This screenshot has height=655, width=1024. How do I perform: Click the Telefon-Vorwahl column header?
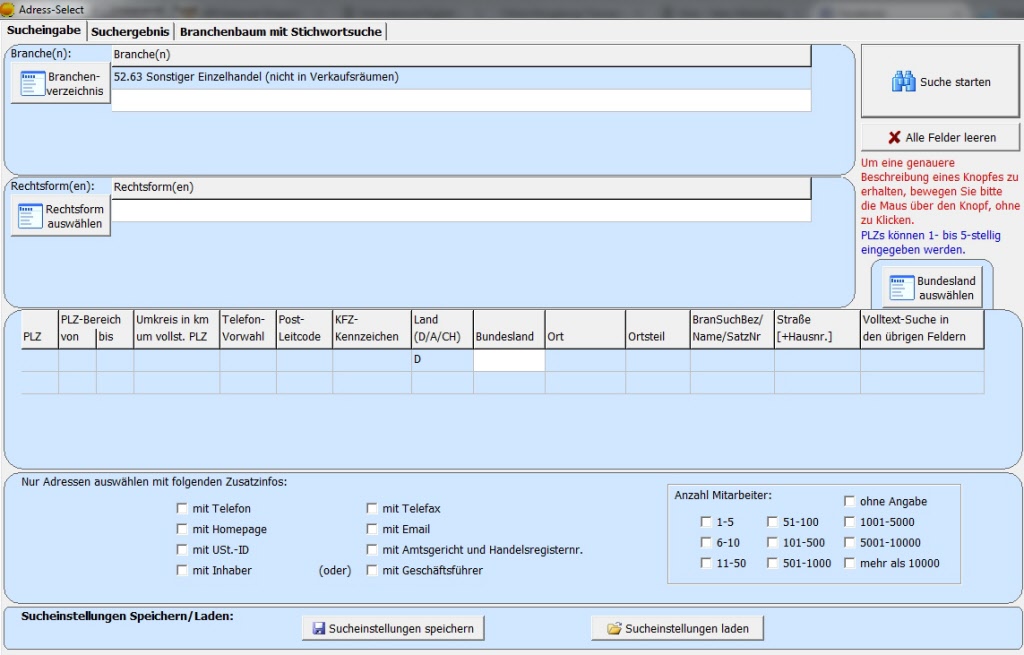(248, 328)
